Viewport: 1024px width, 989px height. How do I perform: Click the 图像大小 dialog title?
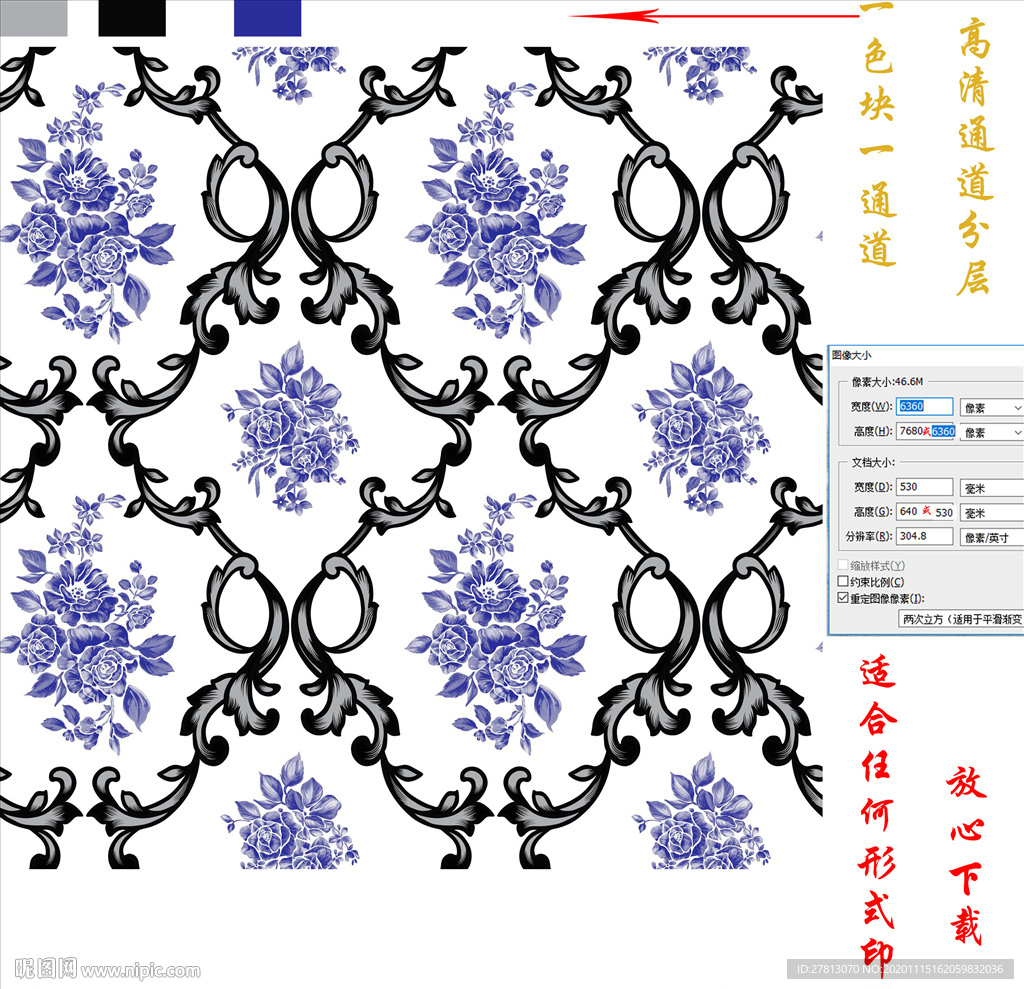[x=852, y=355]
